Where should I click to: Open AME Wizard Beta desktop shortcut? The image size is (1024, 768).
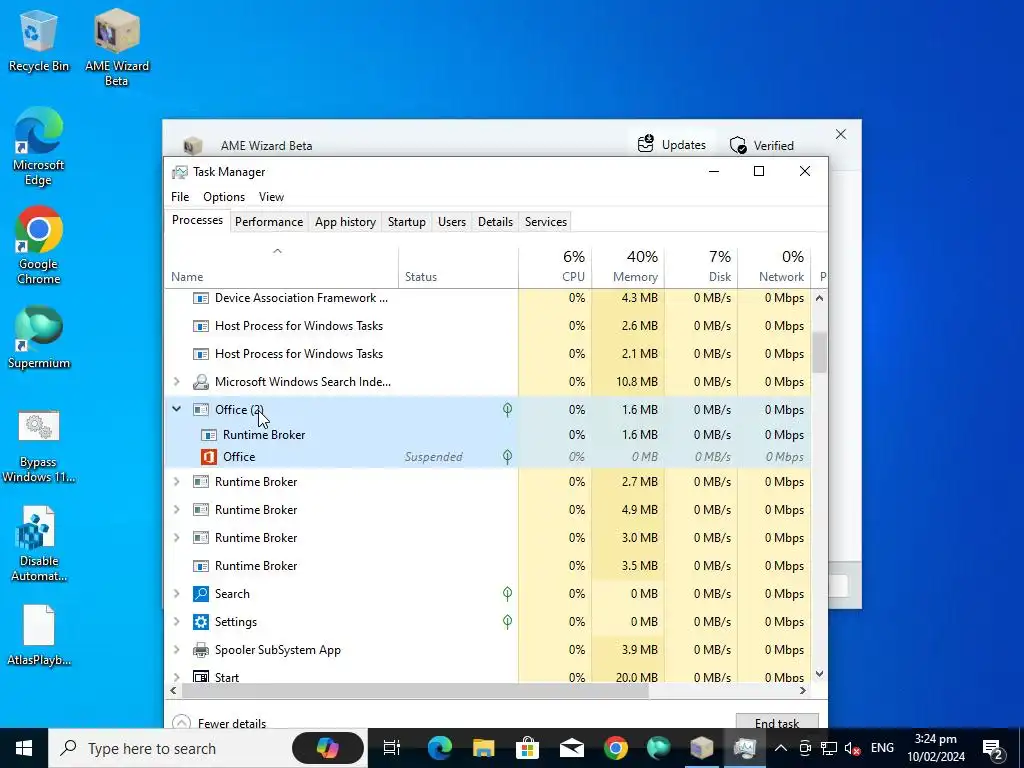click(117, 48)
